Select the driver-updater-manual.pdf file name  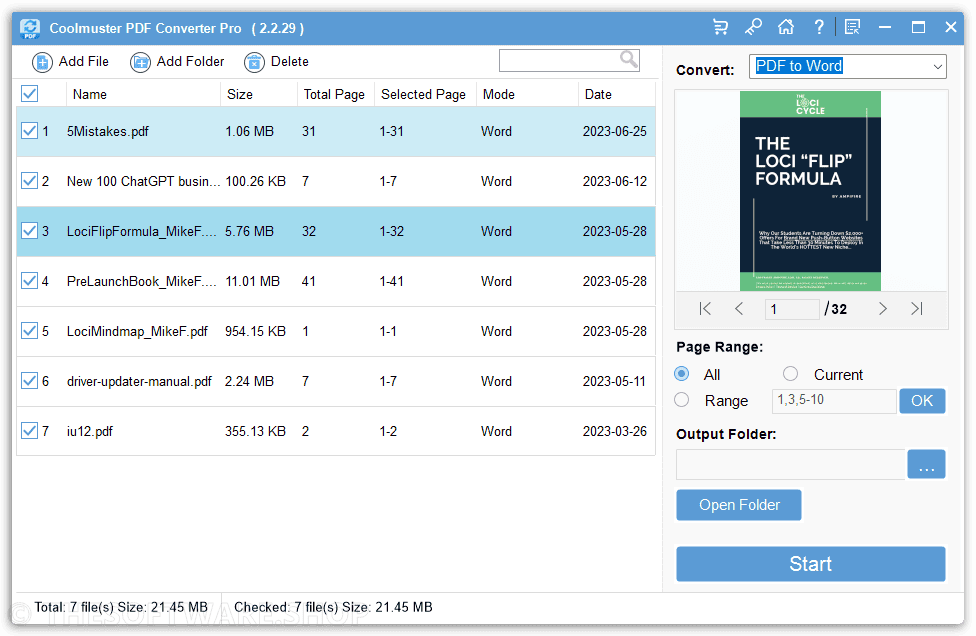[x=139, y=381]
